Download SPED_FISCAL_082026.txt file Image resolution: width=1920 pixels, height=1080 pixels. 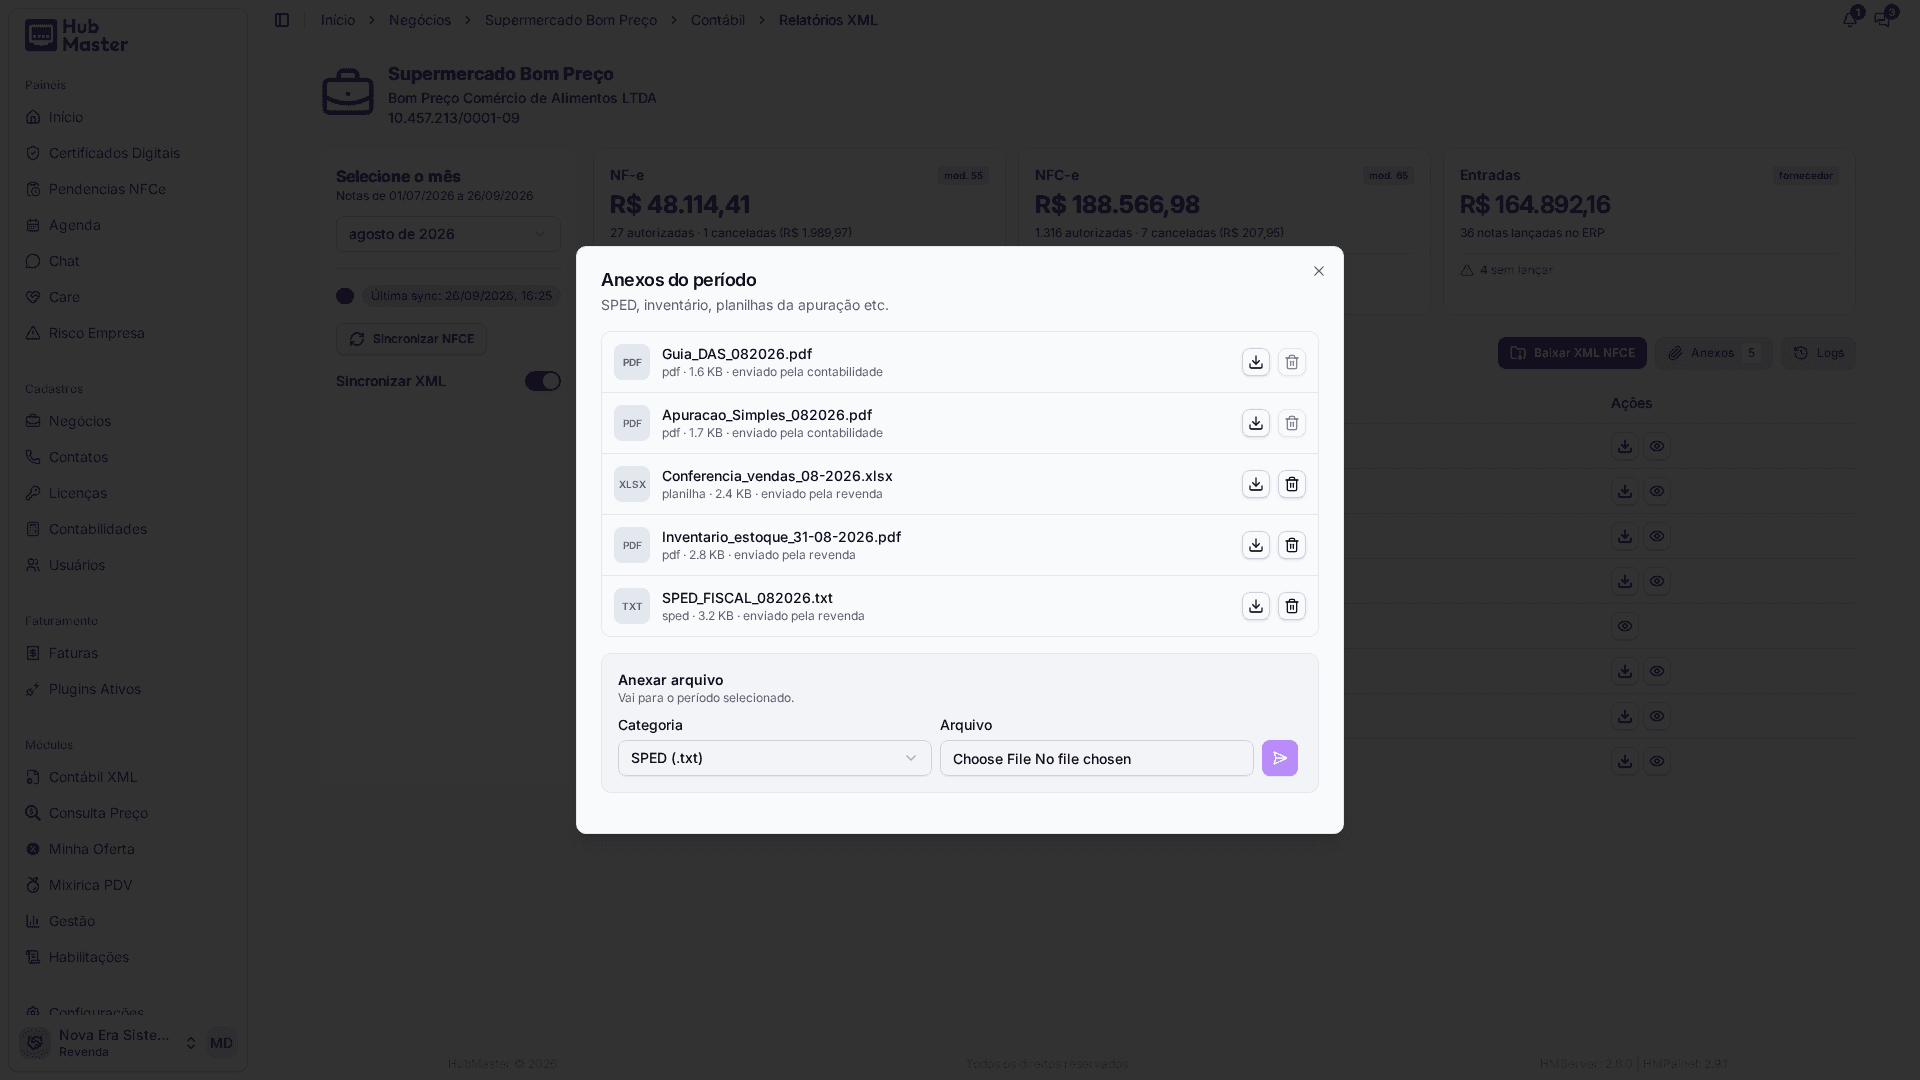(1256, 606)
